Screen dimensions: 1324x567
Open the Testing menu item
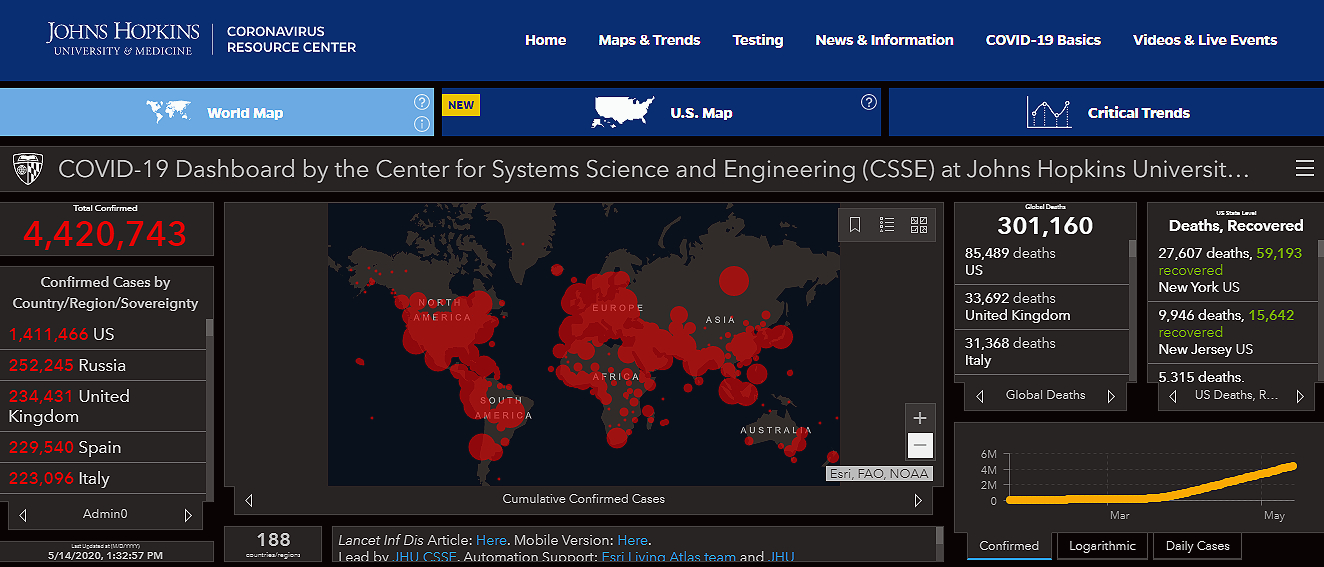click(757, 40)
